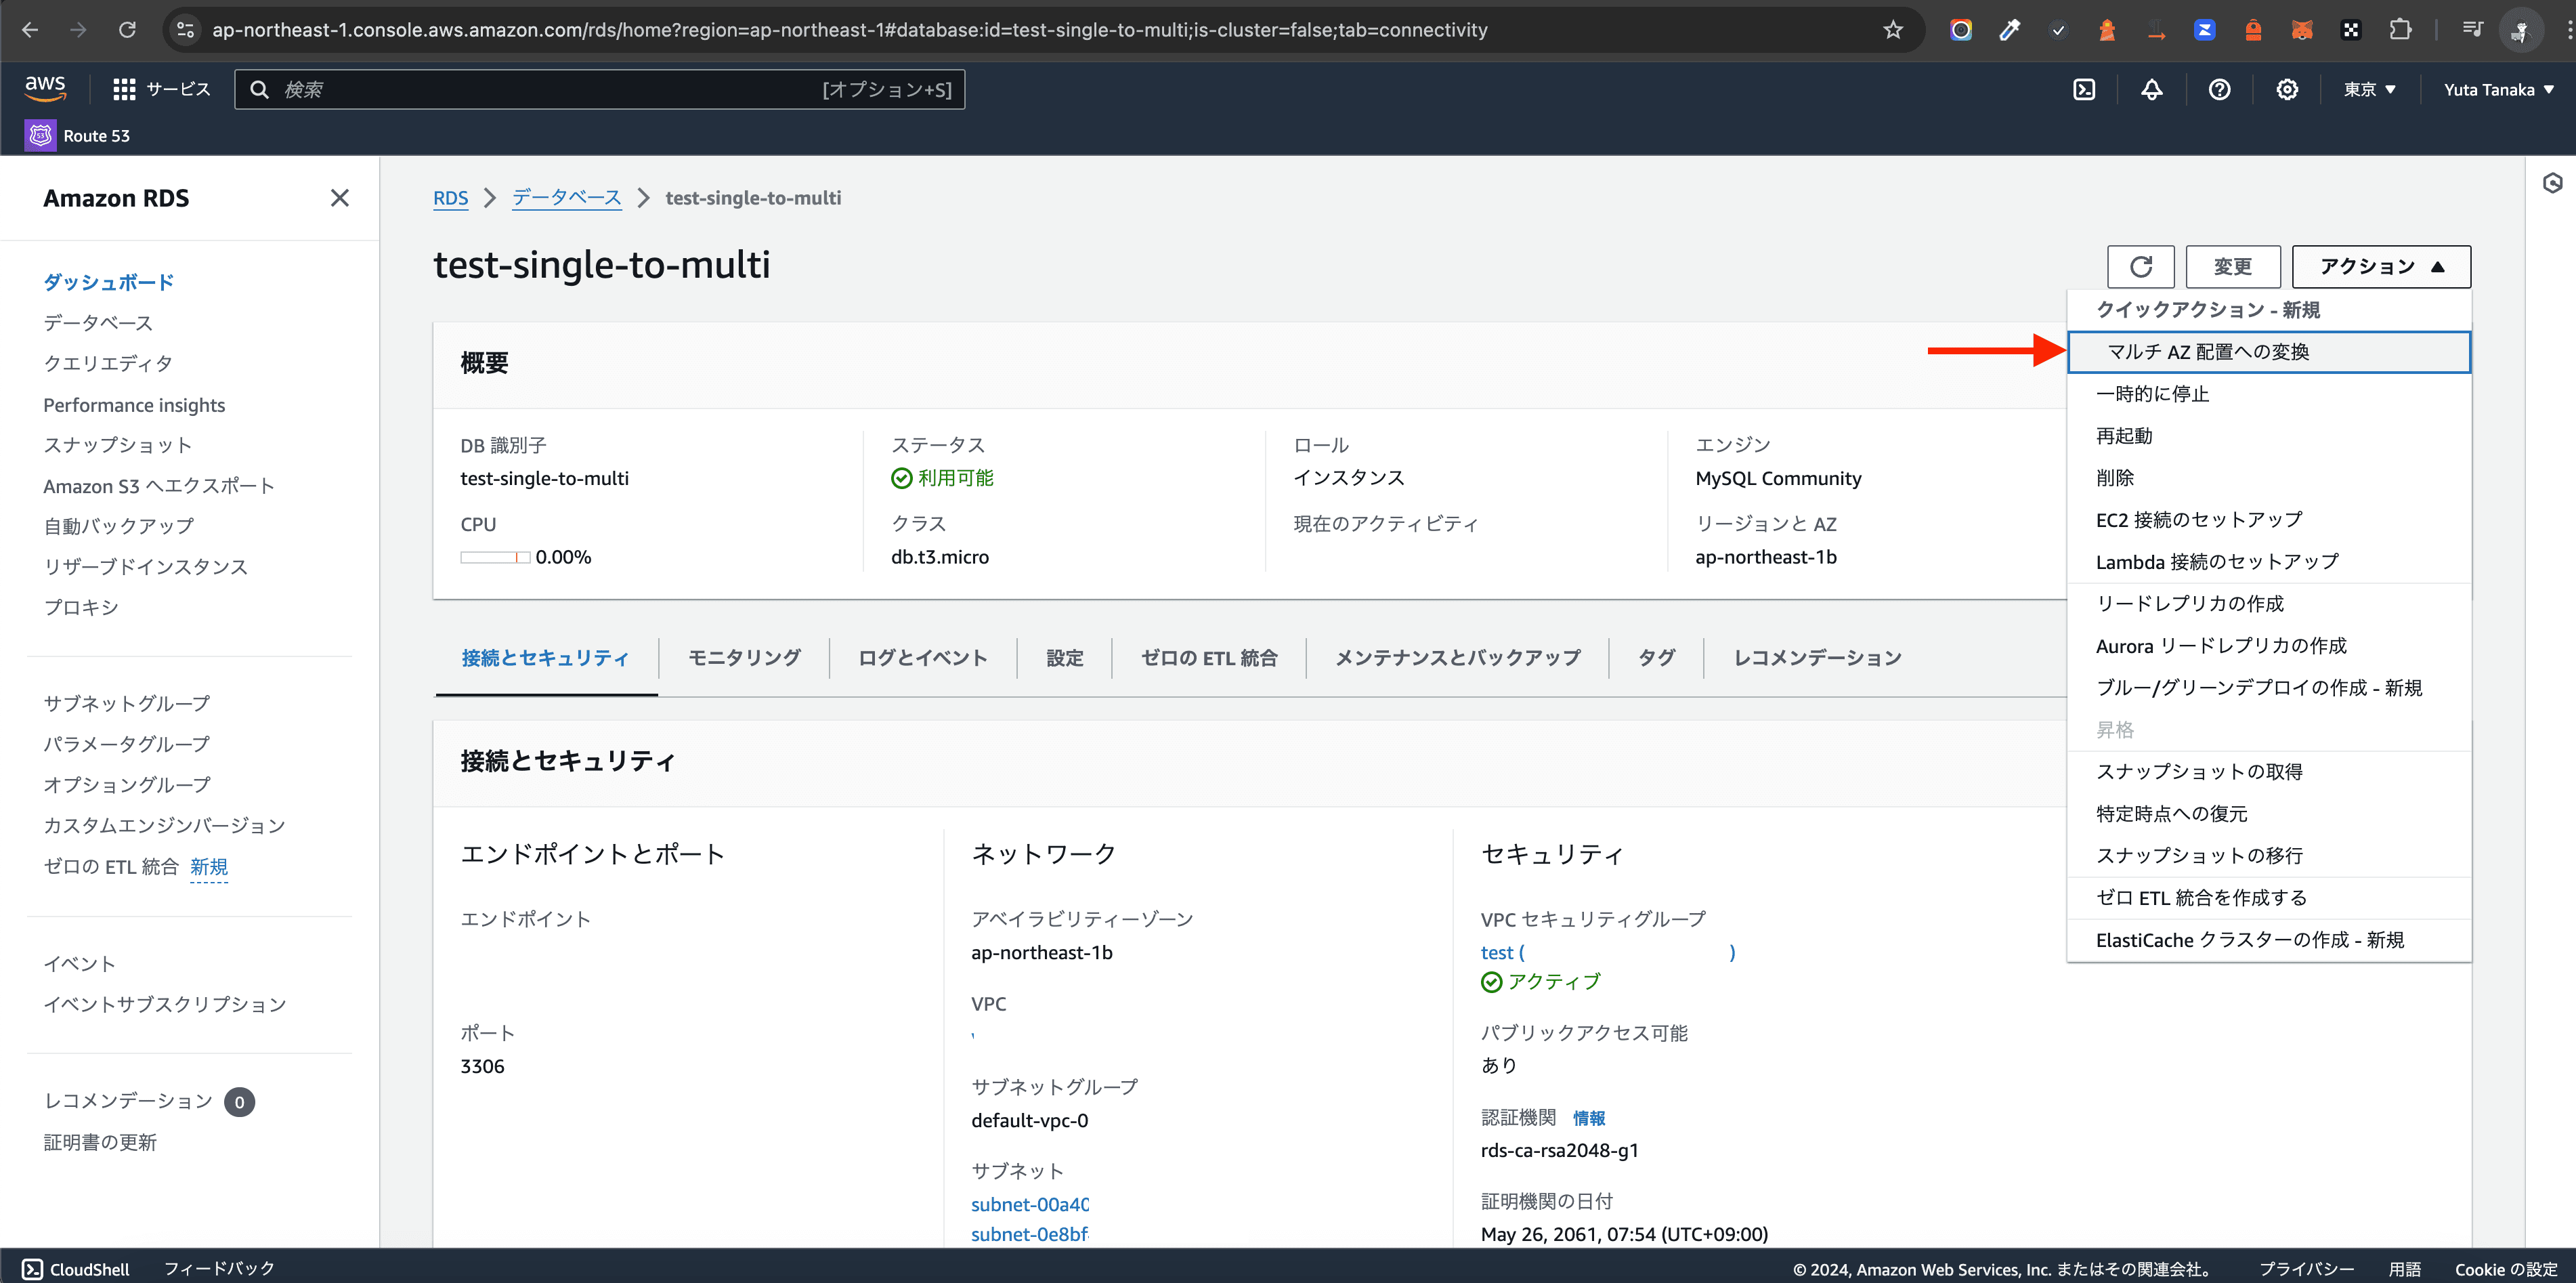Open the タグ tab

1656,658
